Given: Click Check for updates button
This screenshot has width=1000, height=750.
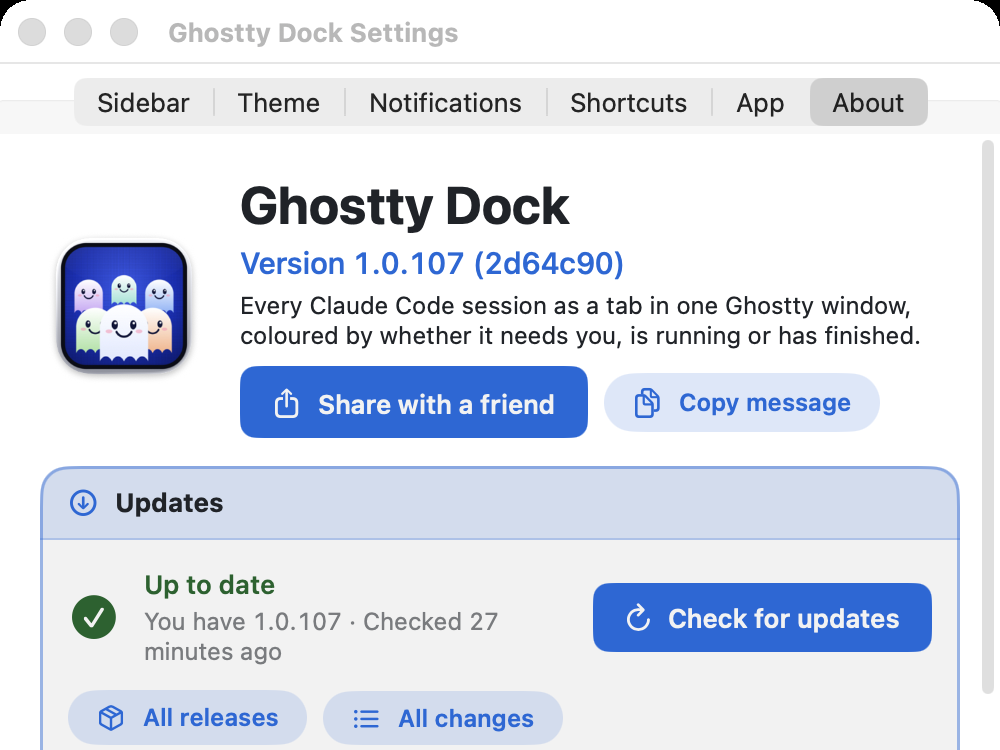Looking at the screenshot, I should coord(762,617).
